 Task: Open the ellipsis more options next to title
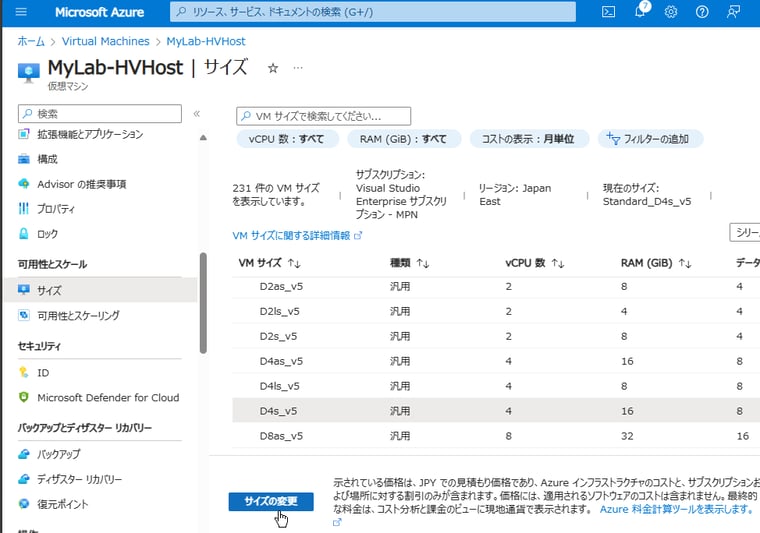[298, 68]
